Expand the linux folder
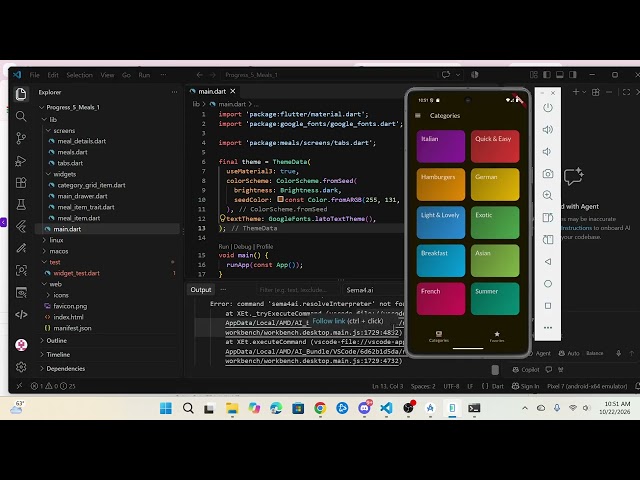 (53, 240)
